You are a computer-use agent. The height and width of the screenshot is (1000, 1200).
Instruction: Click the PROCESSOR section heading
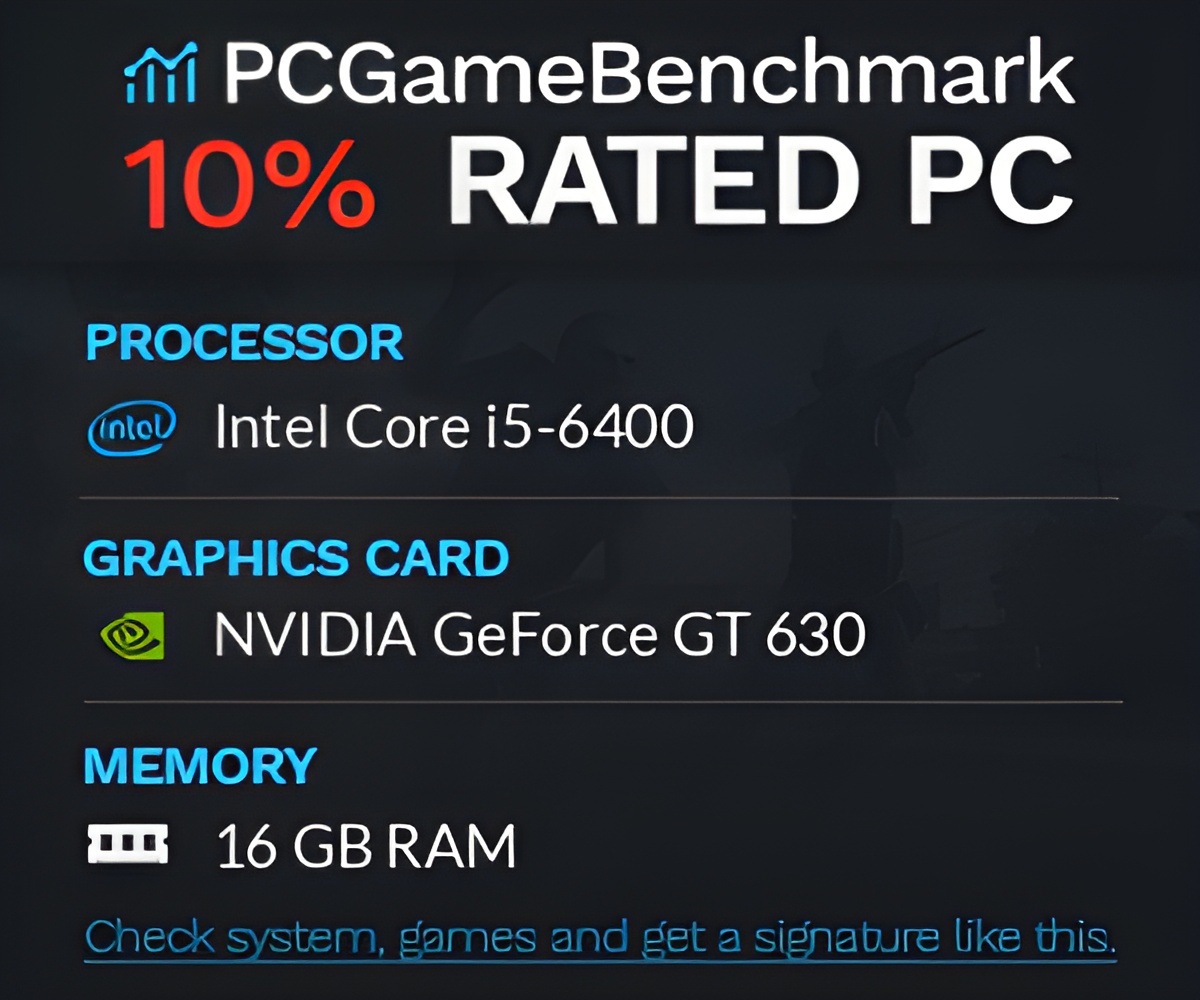pyautogui.click(x=244, y=343)
